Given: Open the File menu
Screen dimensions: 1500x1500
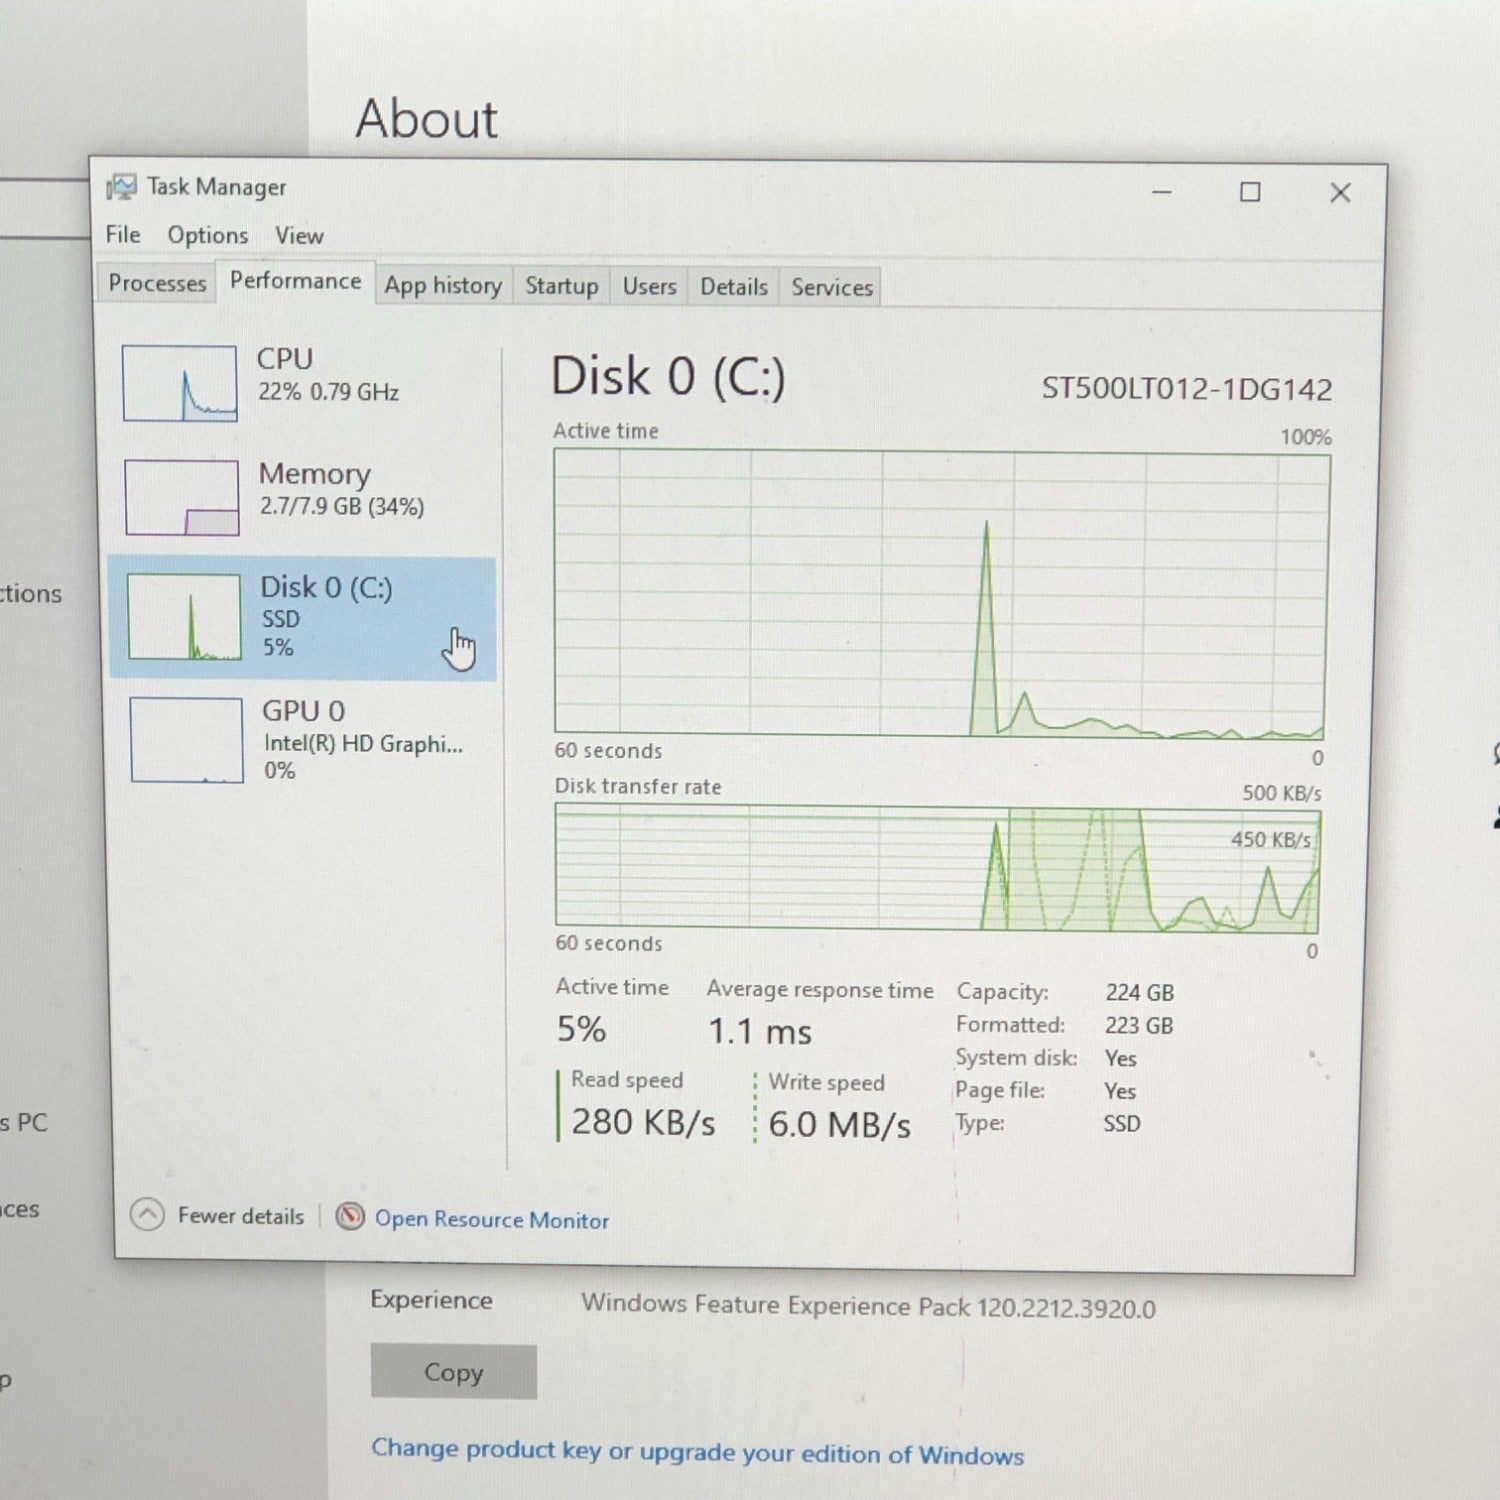Looking at the screenshot, I should point(123,234).
